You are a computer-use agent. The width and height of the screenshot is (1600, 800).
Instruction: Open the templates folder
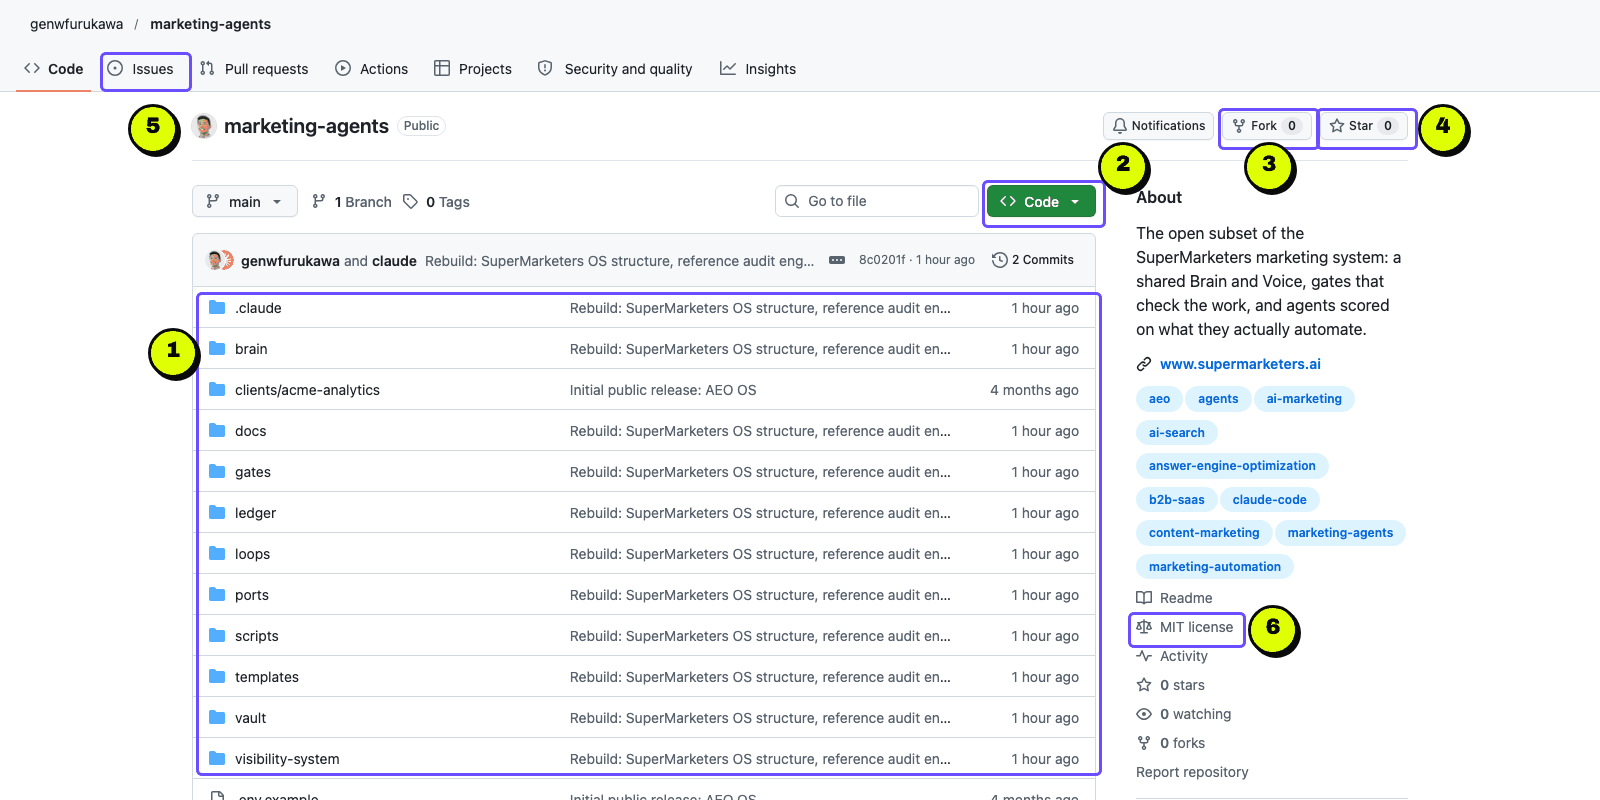point(267,677)
